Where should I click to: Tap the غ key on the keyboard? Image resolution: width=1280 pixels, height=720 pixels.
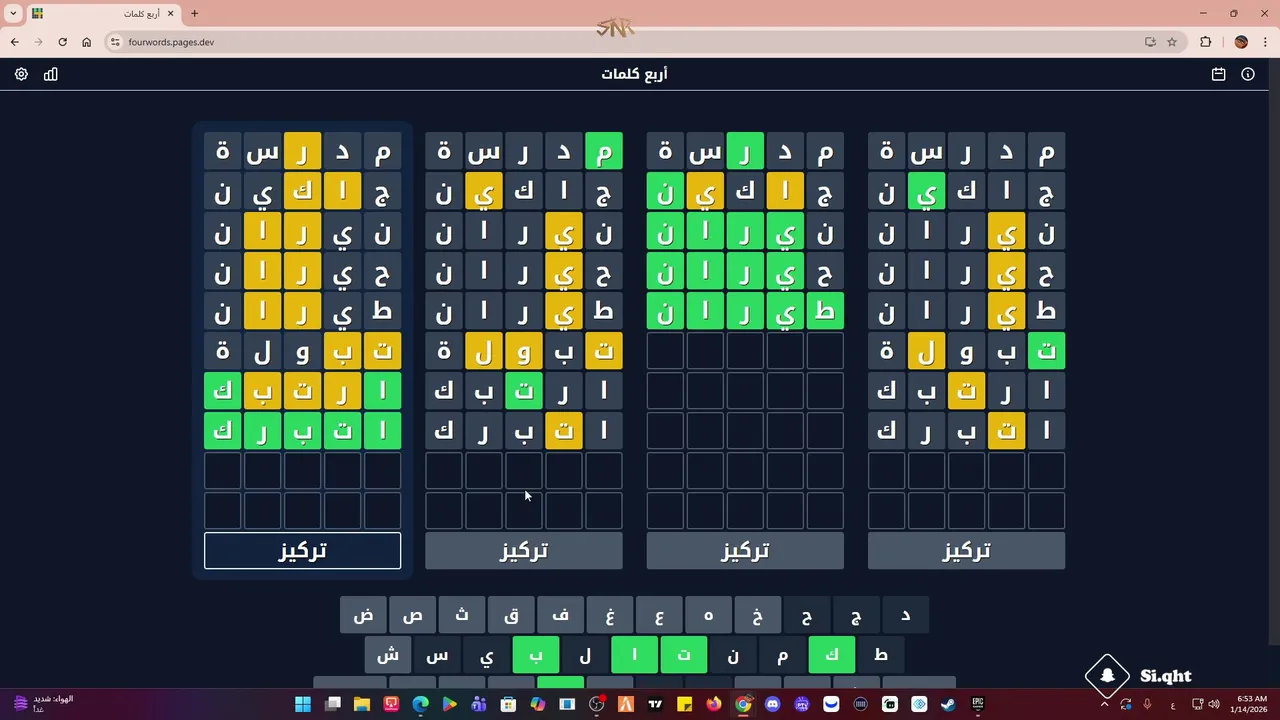click(x=610, y=615)
